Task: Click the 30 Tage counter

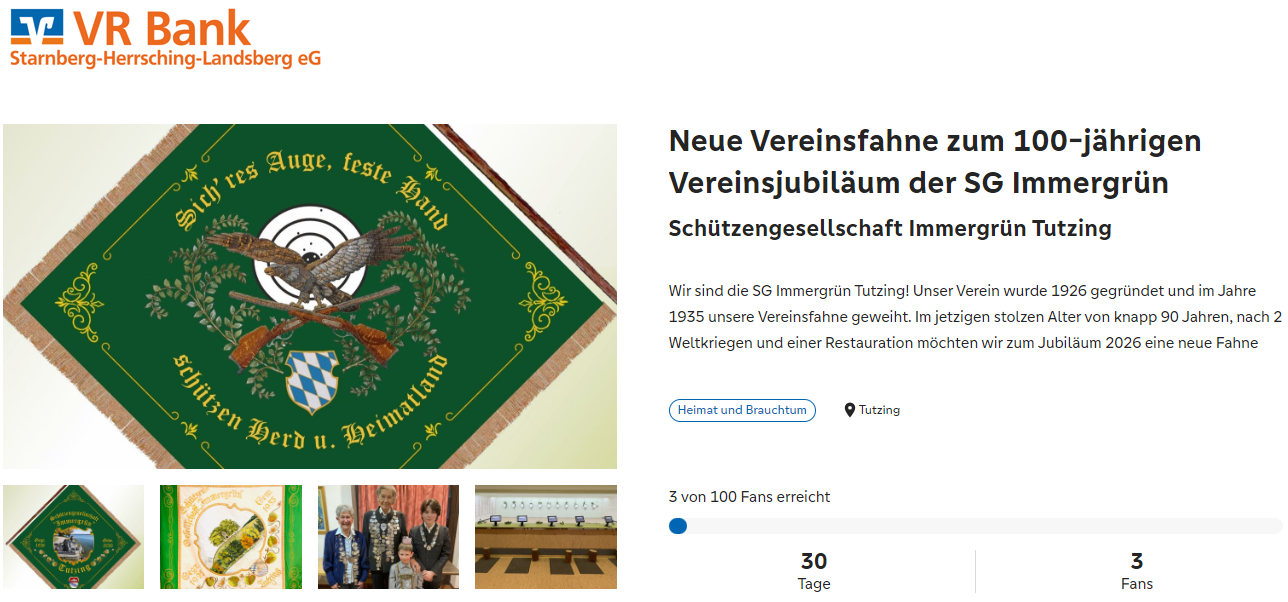Action: pos(814,571)
